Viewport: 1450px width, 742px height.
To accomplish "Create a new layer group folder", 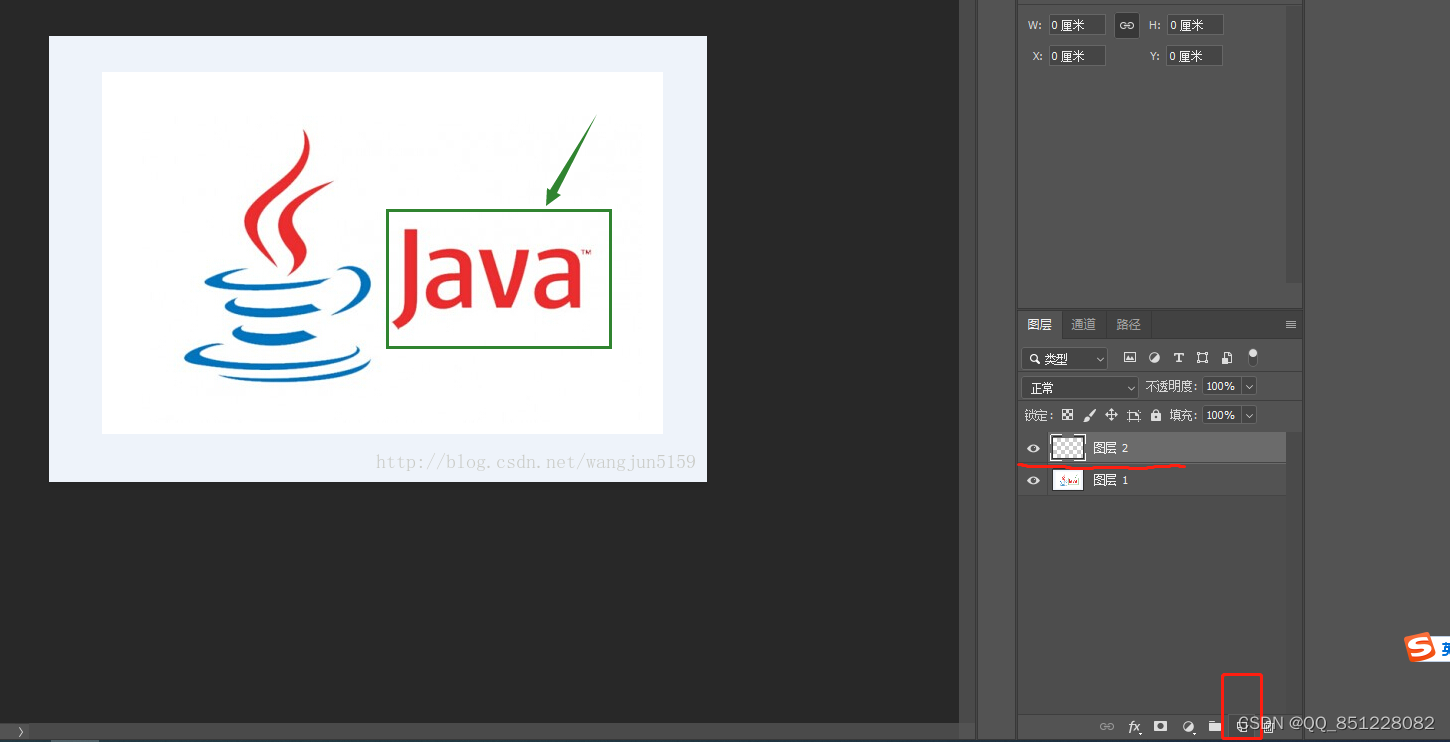I will click(1215, 727).
